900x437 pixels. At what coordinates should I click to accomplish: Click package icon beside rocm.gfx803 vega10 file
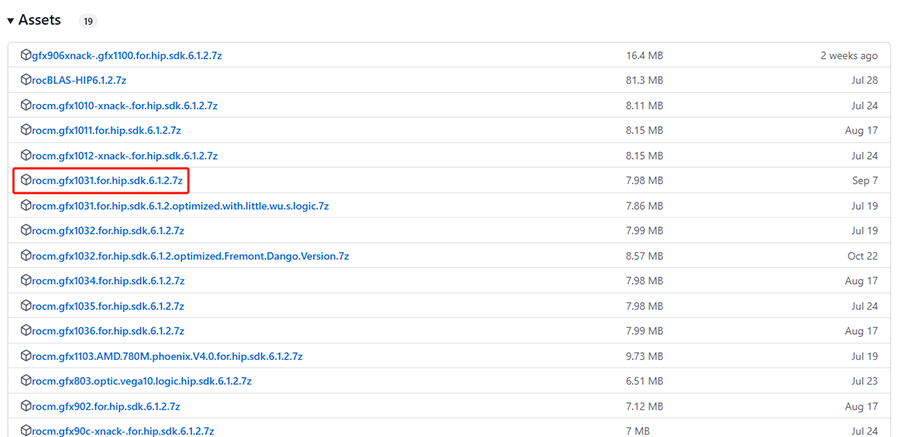click(26, 381)
